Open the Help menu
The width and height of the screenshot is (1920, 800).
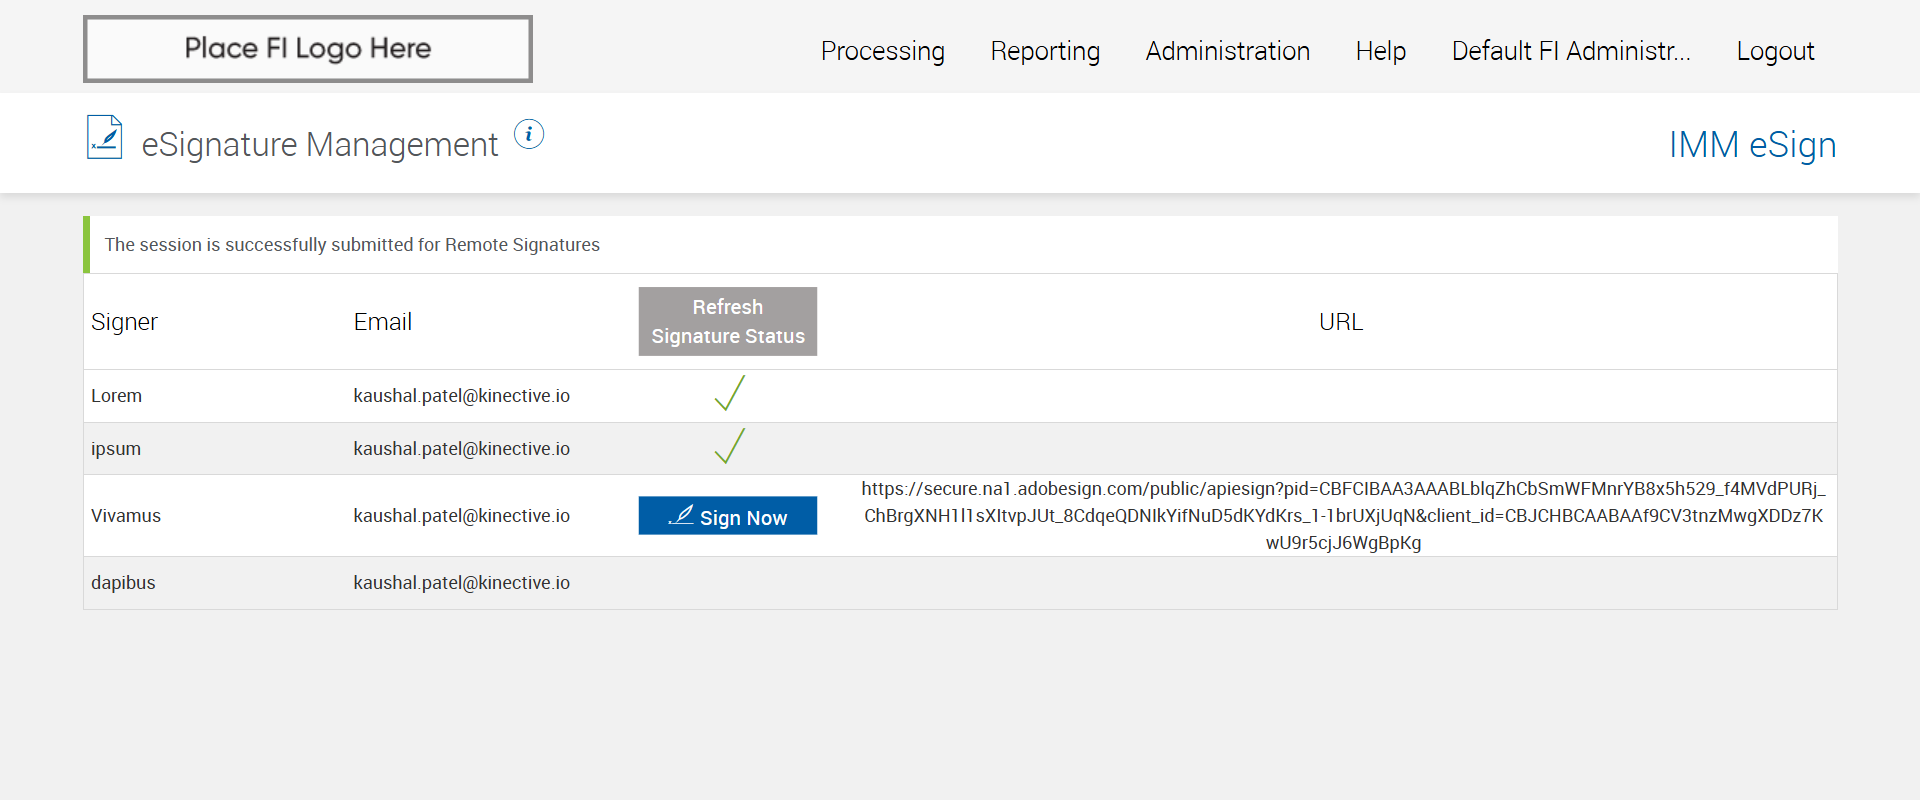1380,51
